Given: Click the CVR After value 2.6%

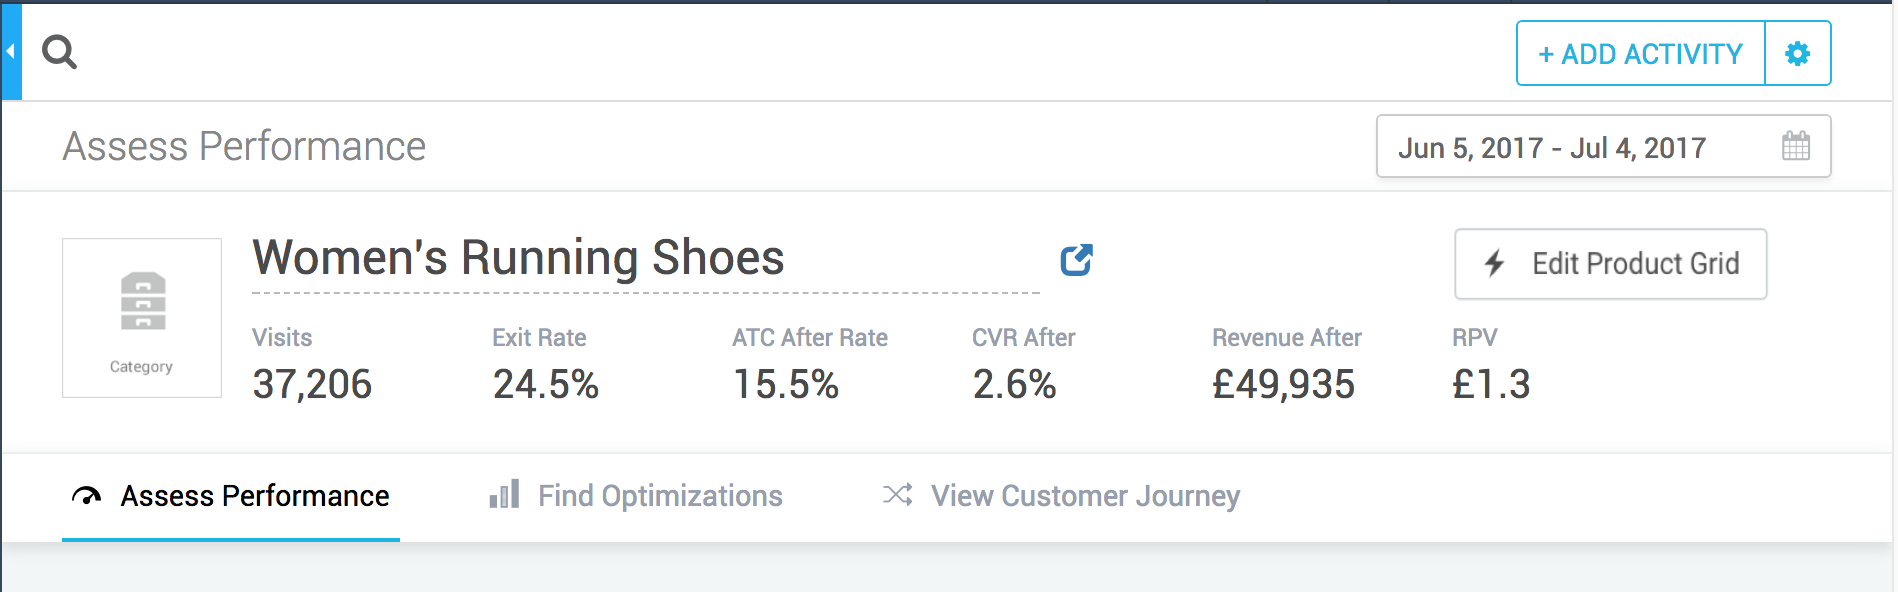Looking at the screenshot, I should [x=1014, y=384].
